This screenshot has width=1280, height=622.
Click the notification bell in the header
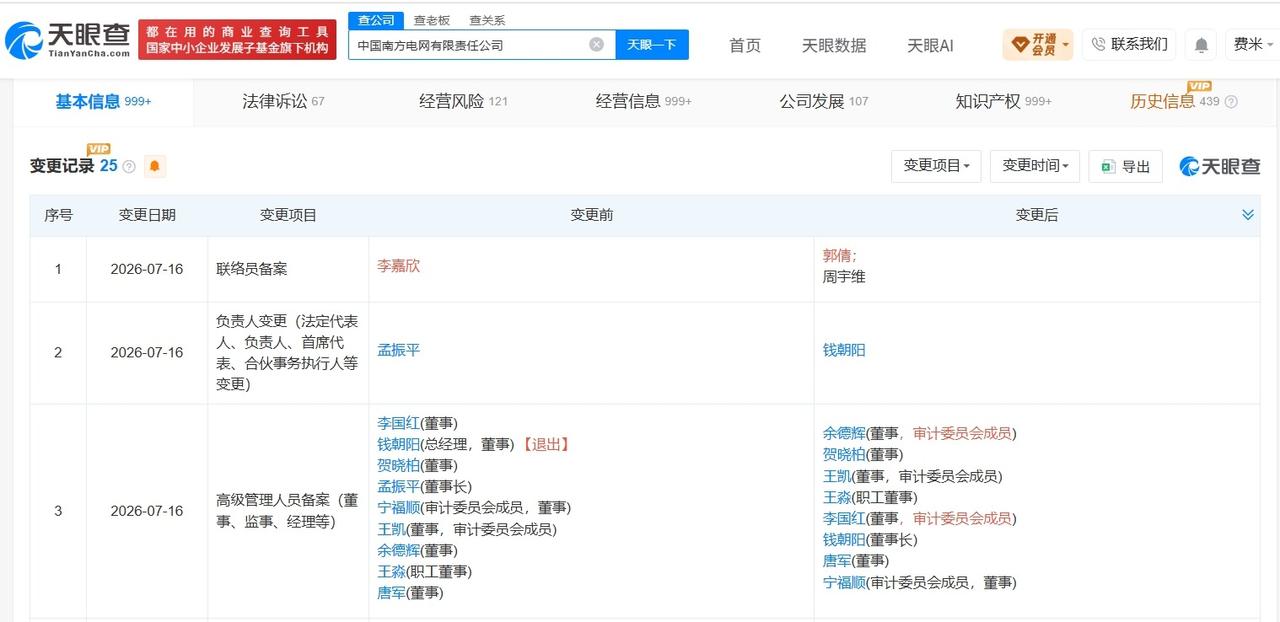1201,44
